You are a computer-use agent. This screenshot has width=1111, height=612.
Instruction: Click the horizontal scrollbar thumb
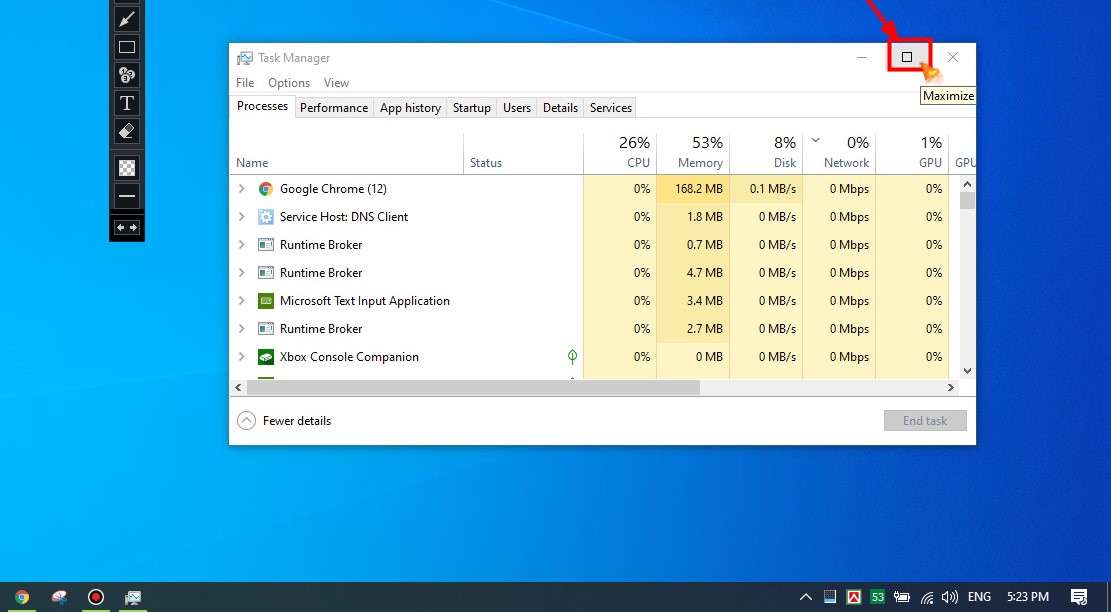[x=473, y=388]
